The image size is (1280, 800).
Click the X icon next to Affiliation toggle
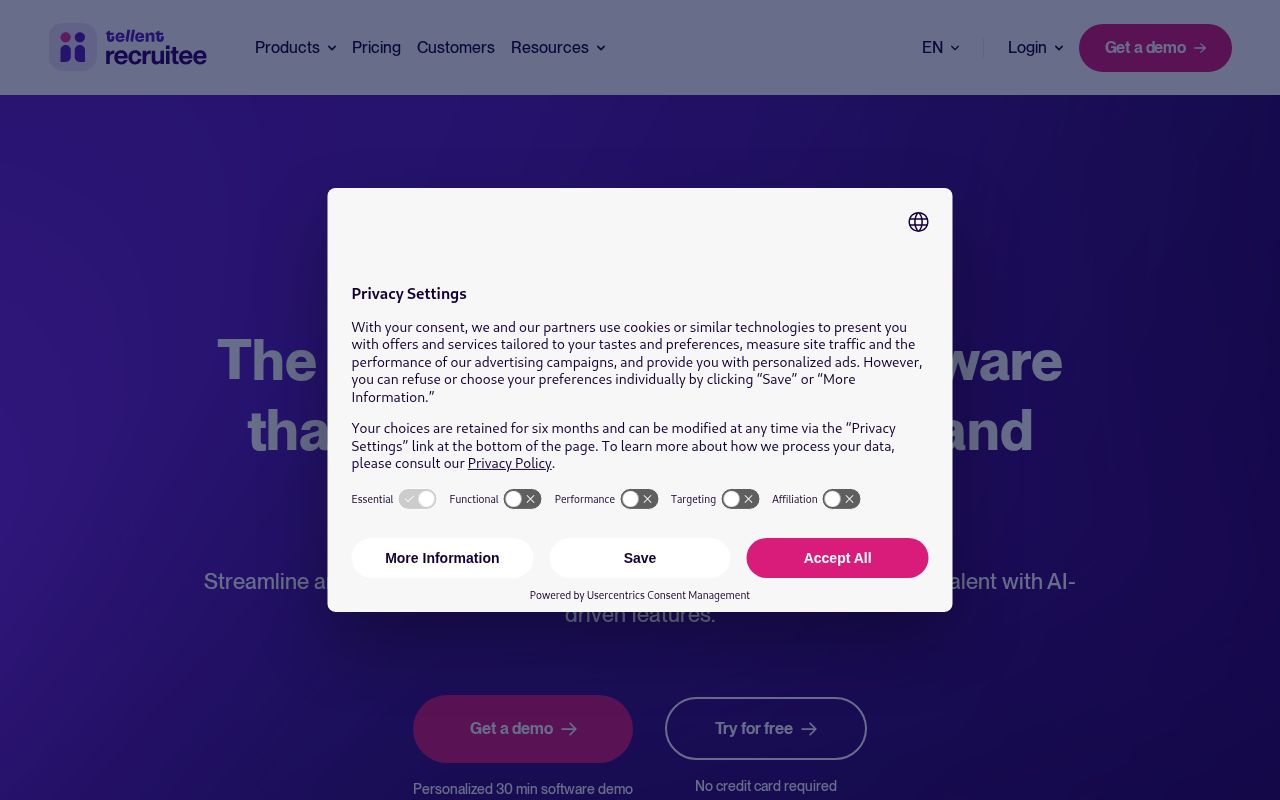coord(850,499)
